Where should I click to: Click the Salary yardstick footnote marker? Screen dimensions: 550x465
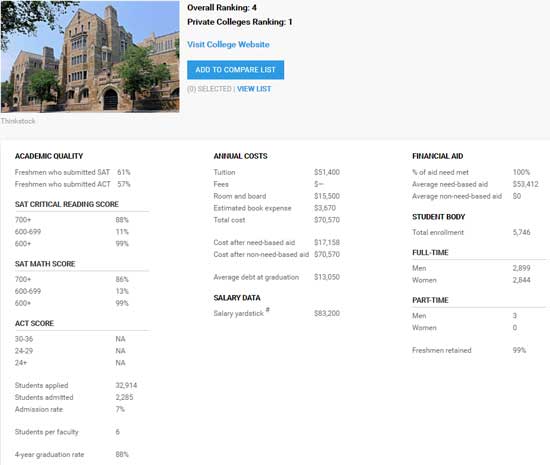click(x=268, y=309)
